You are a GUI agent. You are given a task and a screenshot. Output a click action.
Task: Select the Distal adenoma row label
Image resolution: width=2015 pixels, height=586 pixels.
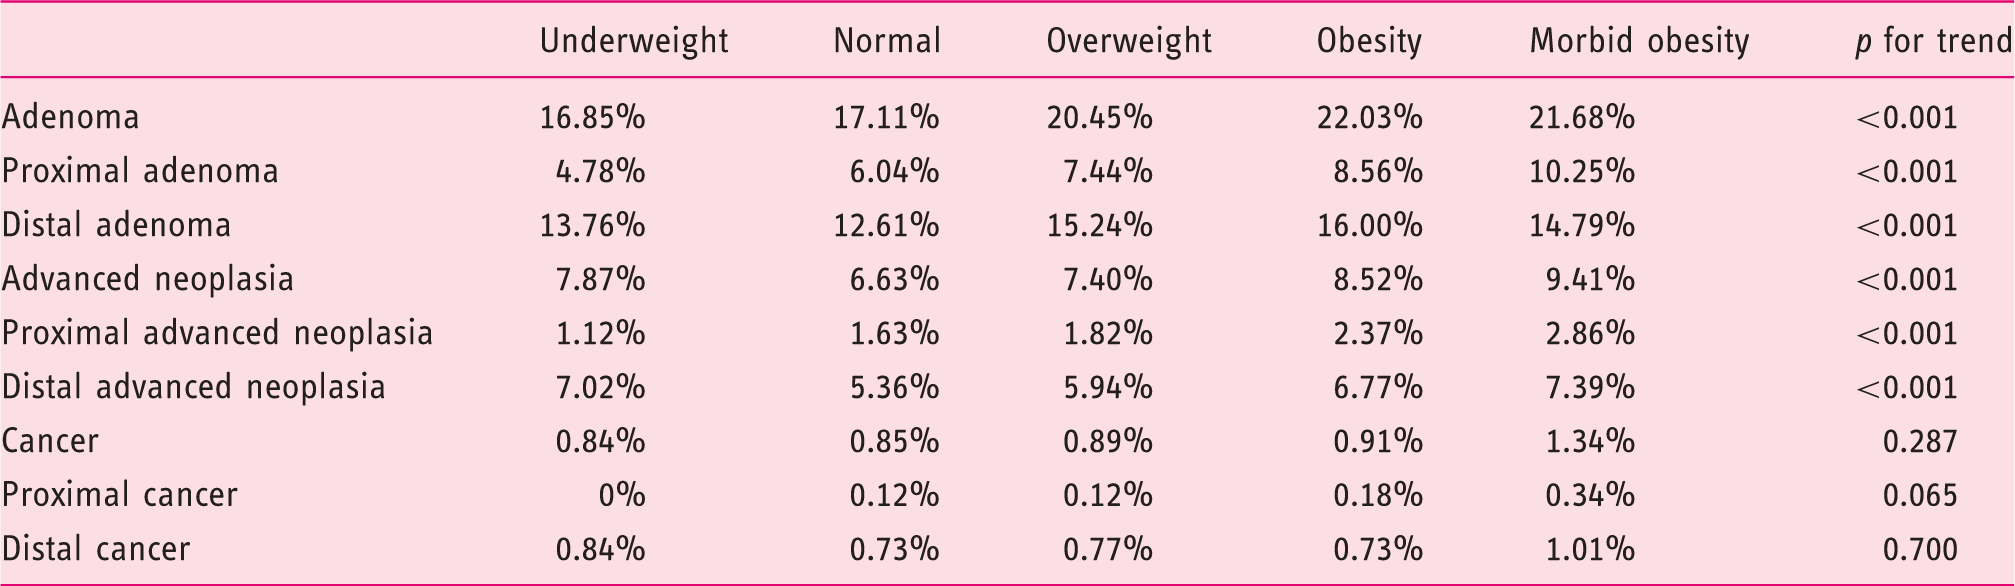[x=116, y=225]
